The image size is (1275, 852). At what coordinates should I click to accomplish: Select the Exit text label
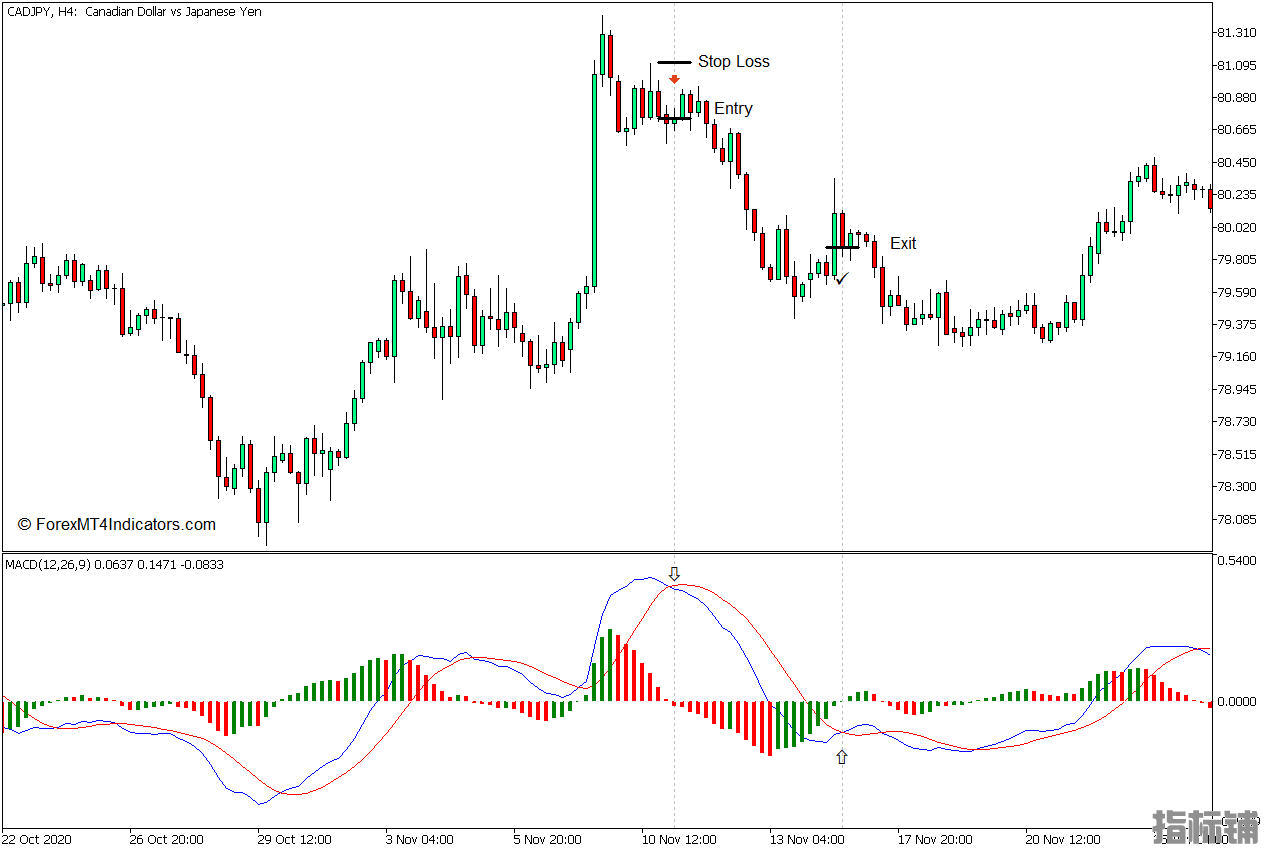pyautogui.click(x=903, y=244)
